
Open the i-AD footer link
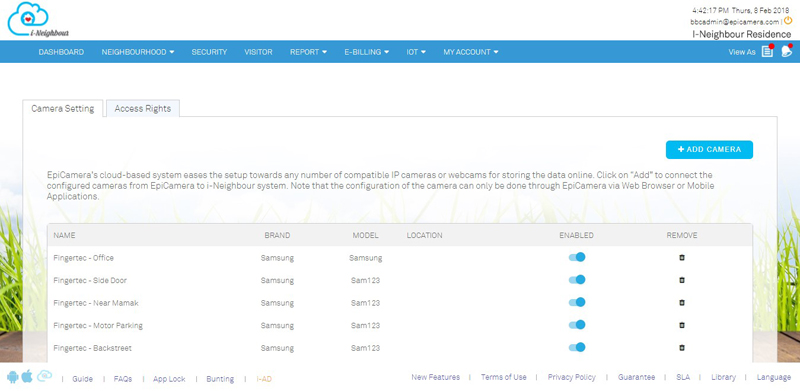264,379
